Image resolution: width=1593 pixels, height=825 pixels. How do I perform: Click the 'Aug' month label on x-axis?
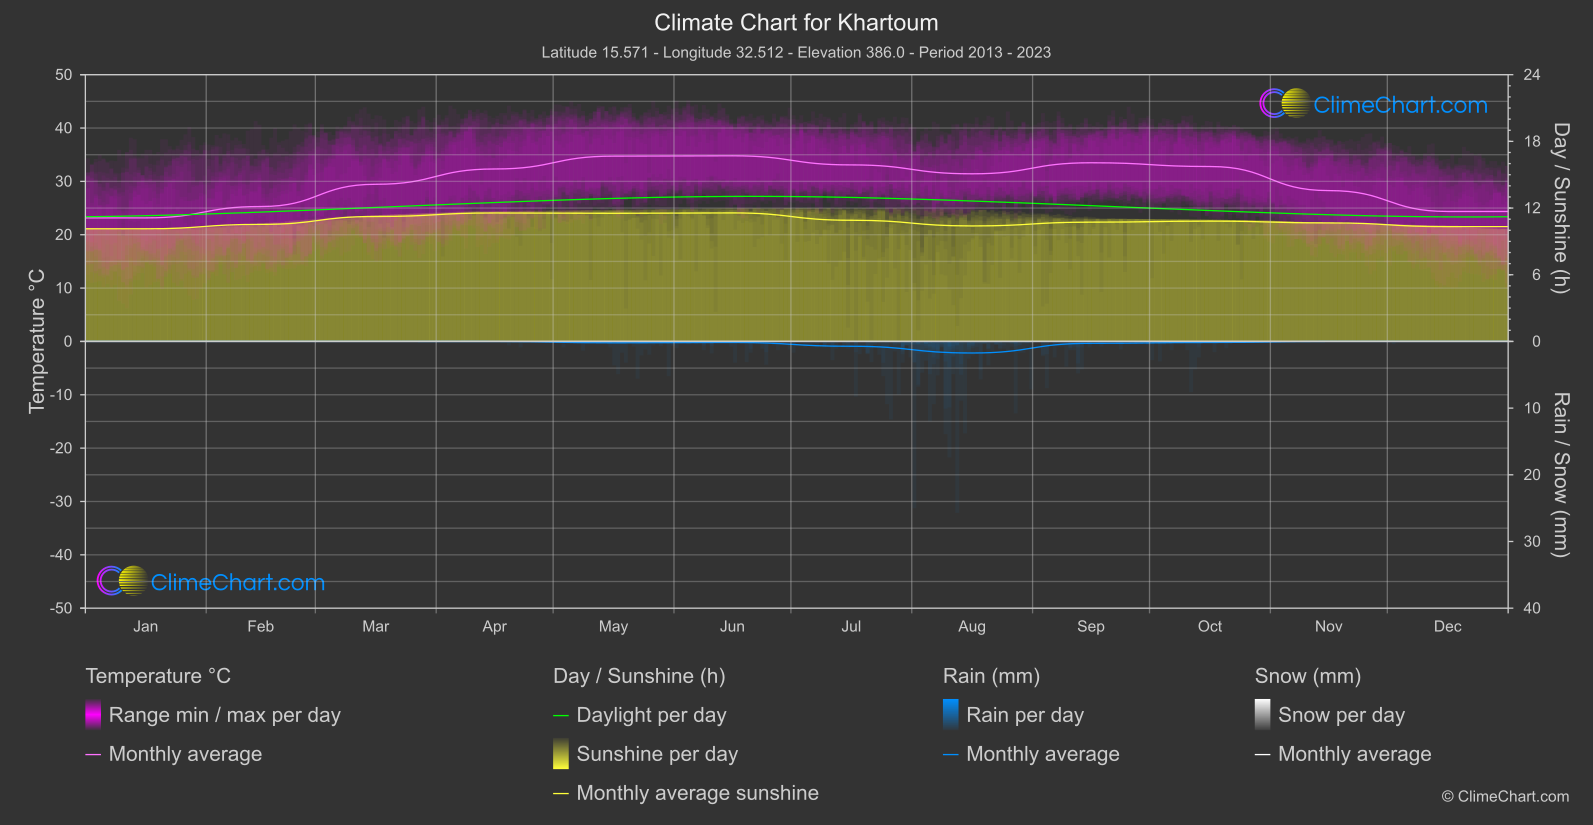pos(972,626)
